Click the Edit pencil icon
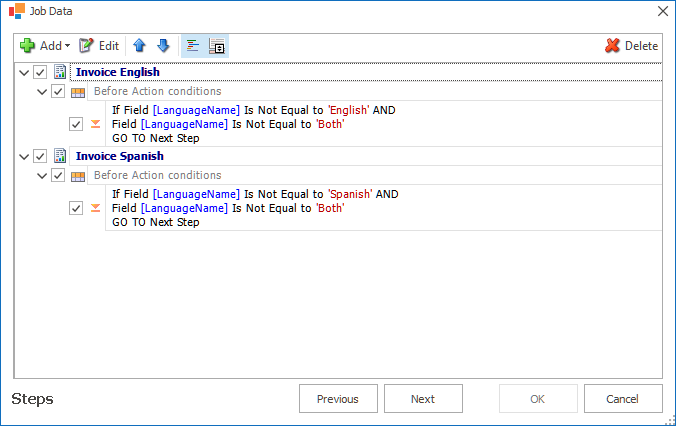The height and width of the screenshot is (426, 676). click(86, 46)
